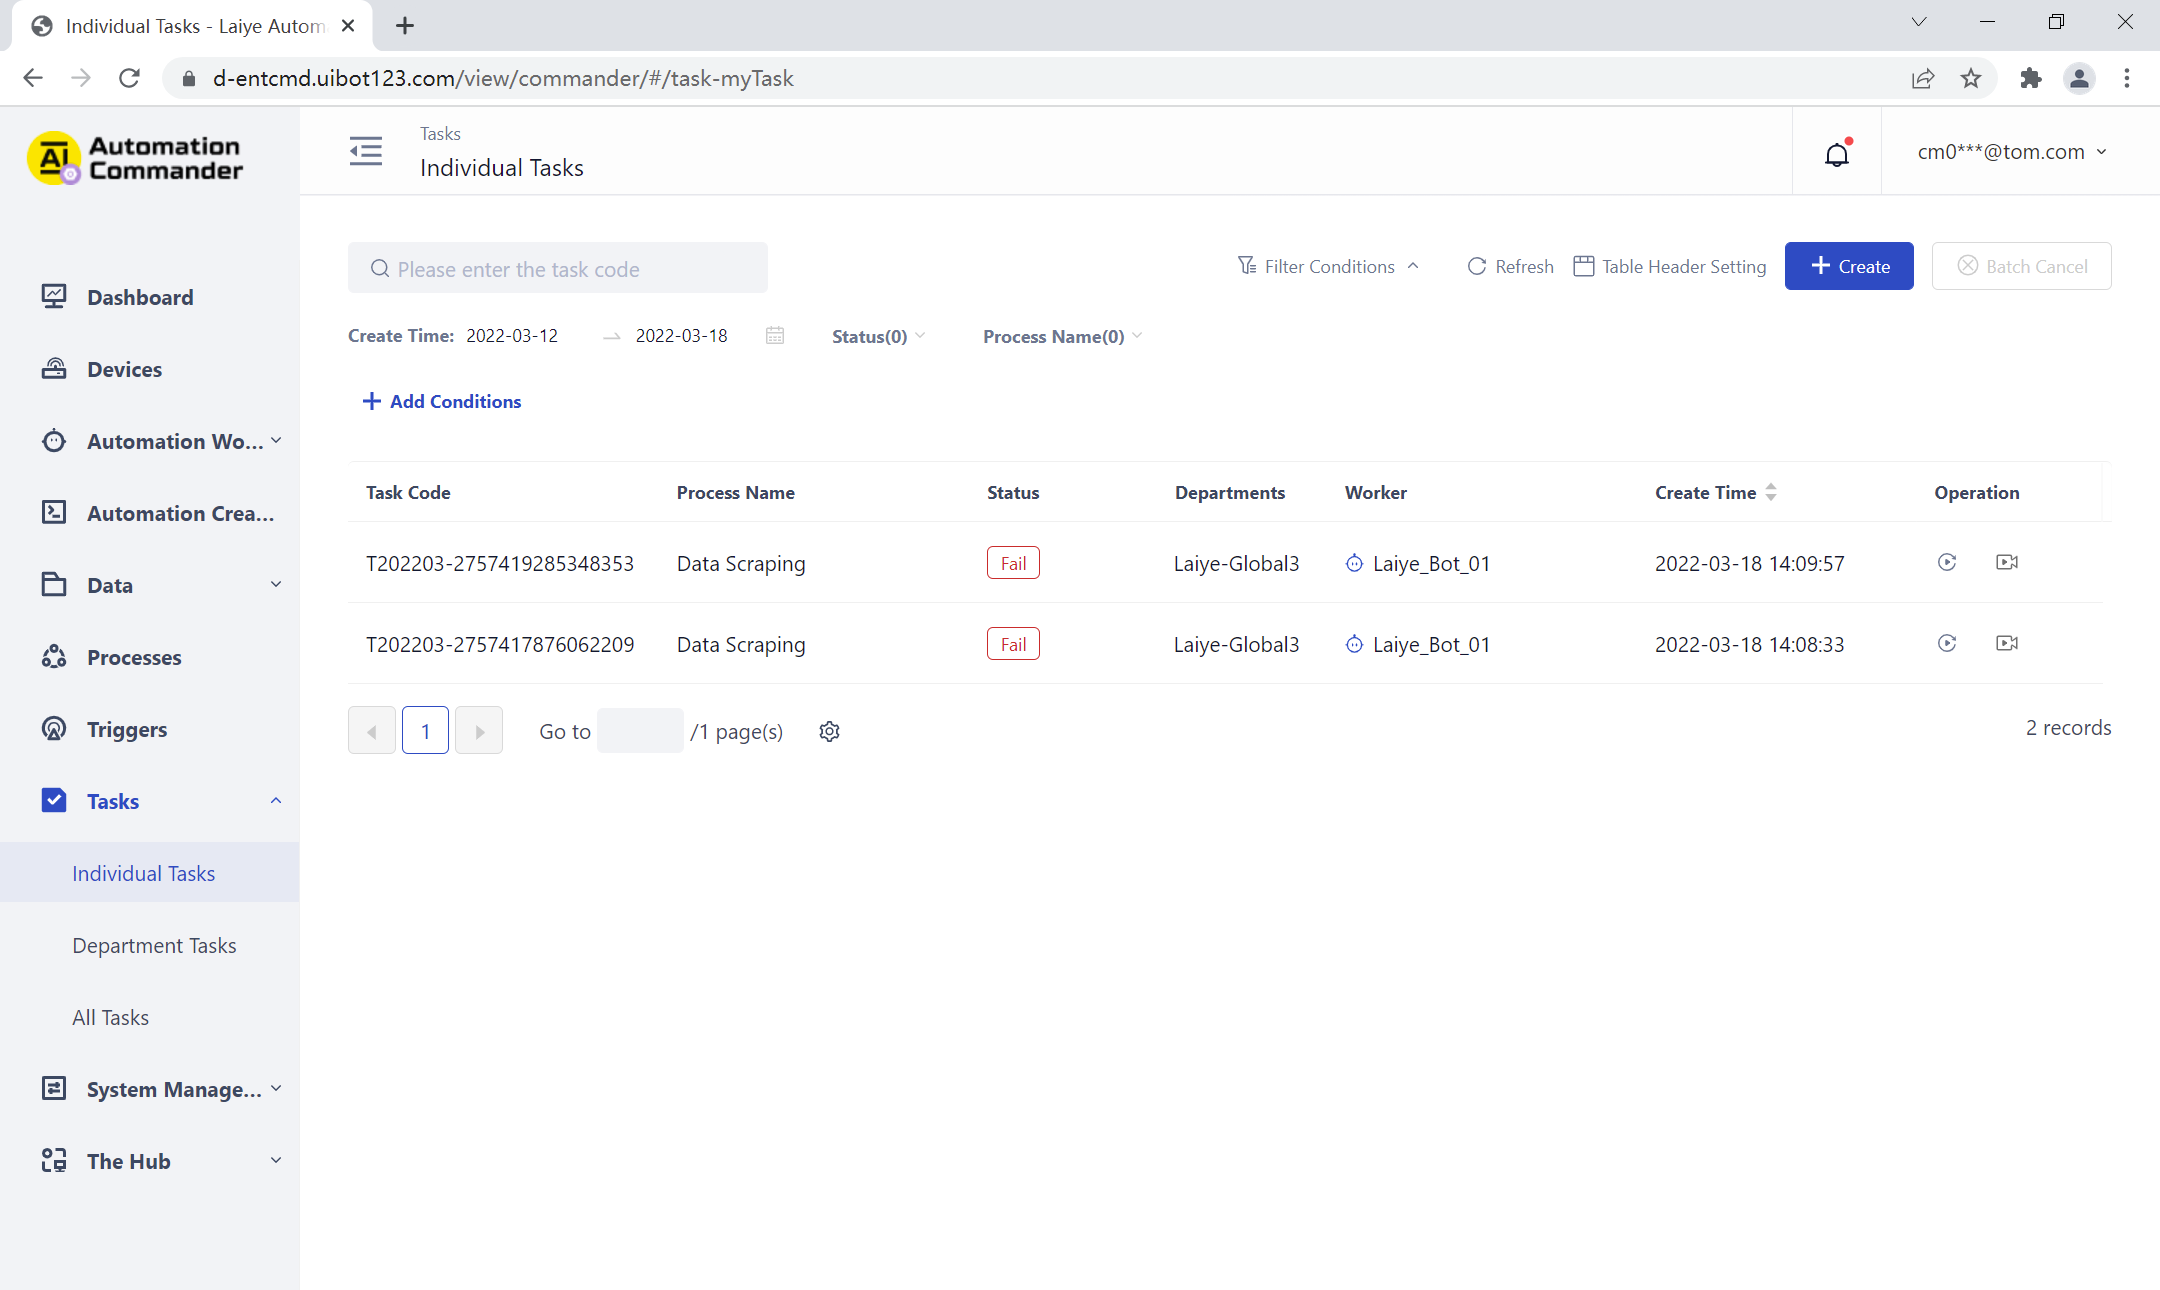Screen dimensions: 2160x1290
Task: Click task code T202203-2757419285348353
Action: (x=500, y=563)
